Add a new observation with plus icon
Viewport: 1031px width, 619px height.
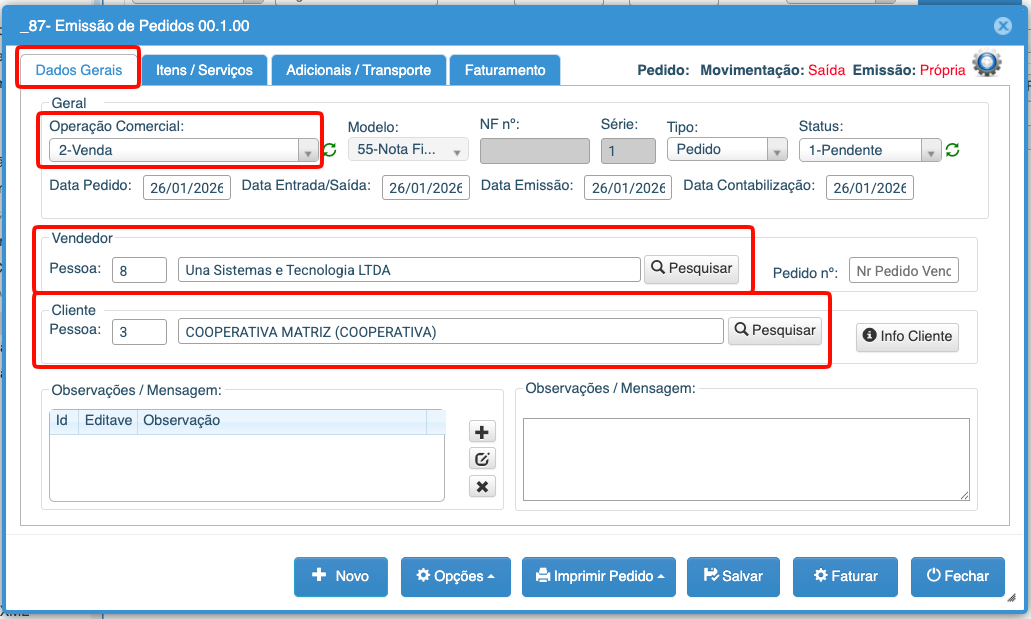(482, 432)
